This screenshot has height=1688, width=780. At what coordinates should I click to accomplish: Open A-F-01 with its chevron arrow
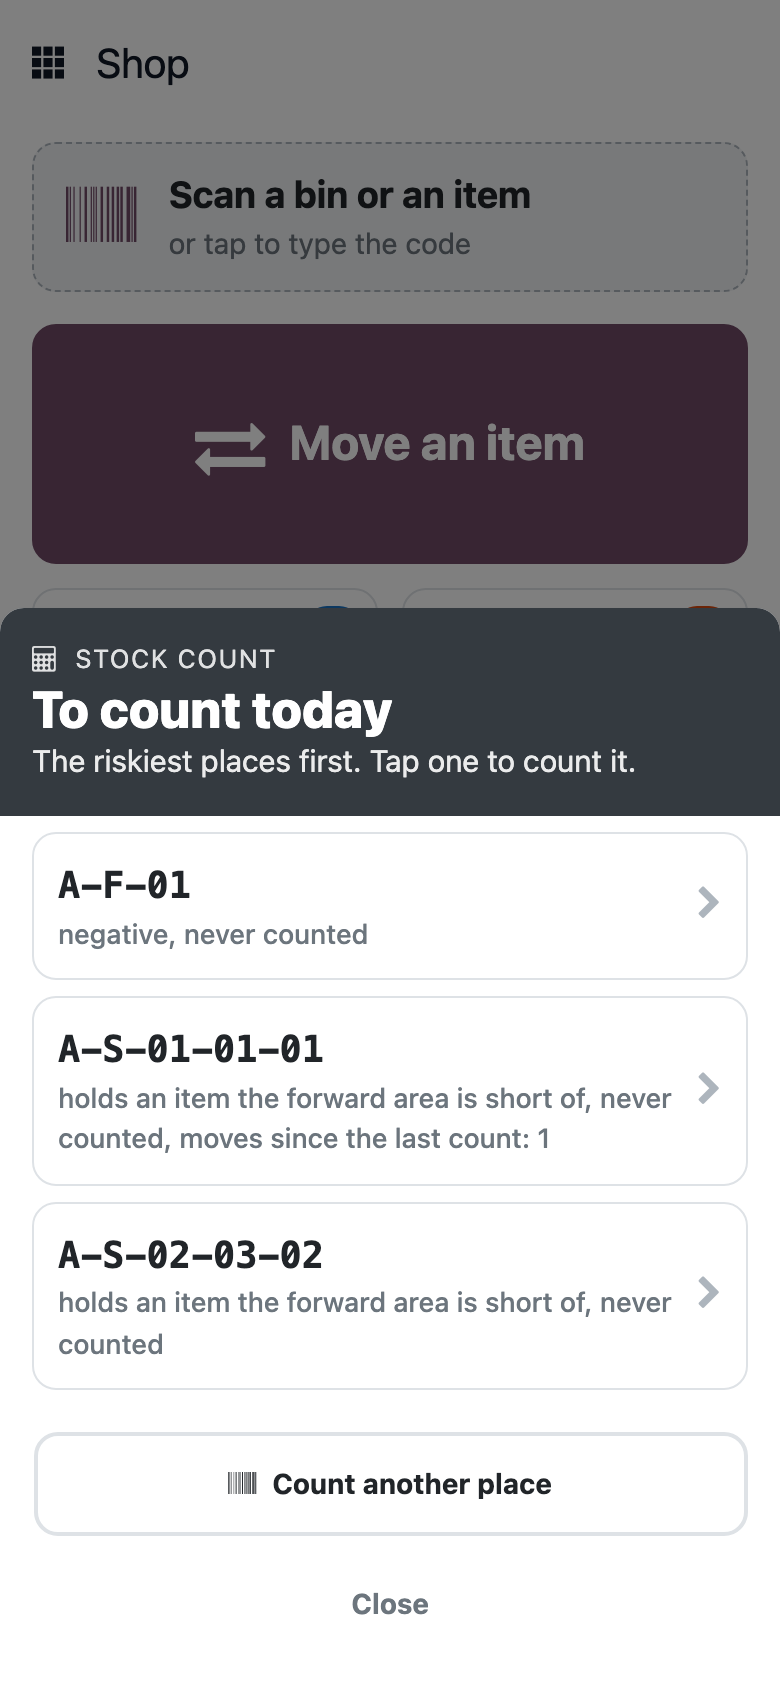click(x=708, y=903)
